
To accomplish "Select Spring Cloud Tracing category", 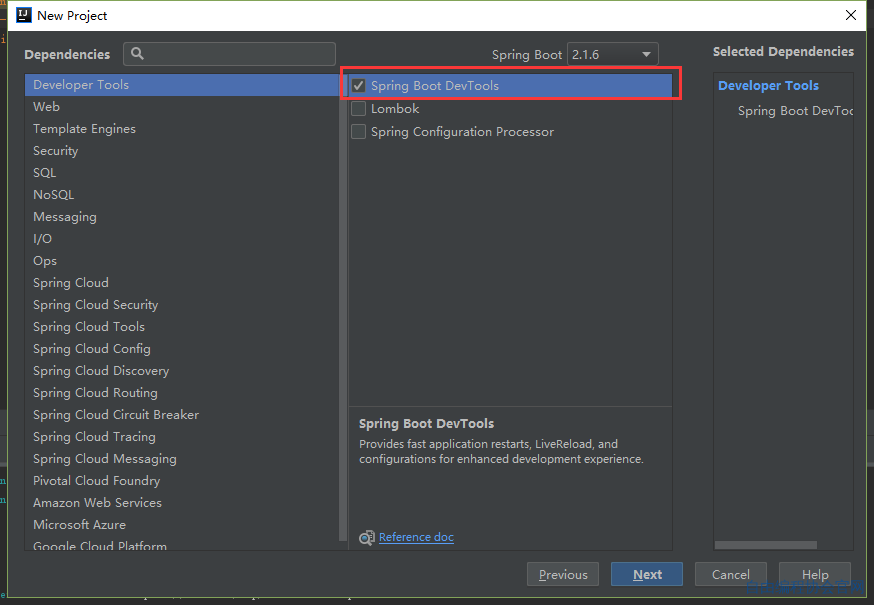I will [182, 437].
